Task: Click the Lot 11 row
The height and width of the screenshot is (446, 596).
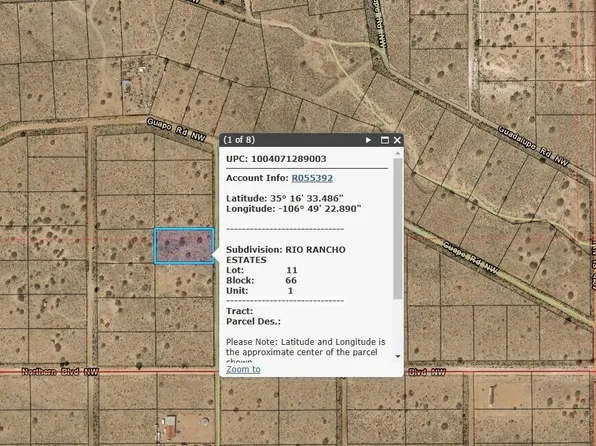Action: pos(262,270)
